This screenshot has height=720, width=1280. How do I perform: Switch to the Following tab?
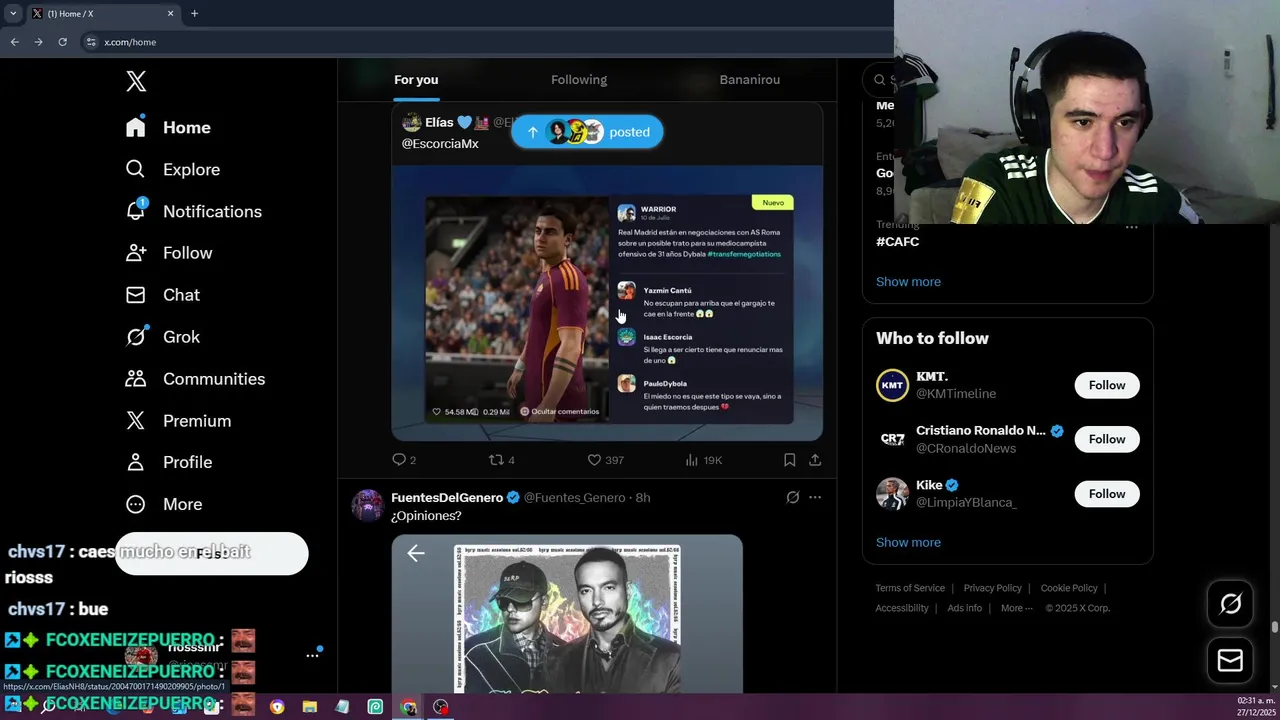coord(579,80)
